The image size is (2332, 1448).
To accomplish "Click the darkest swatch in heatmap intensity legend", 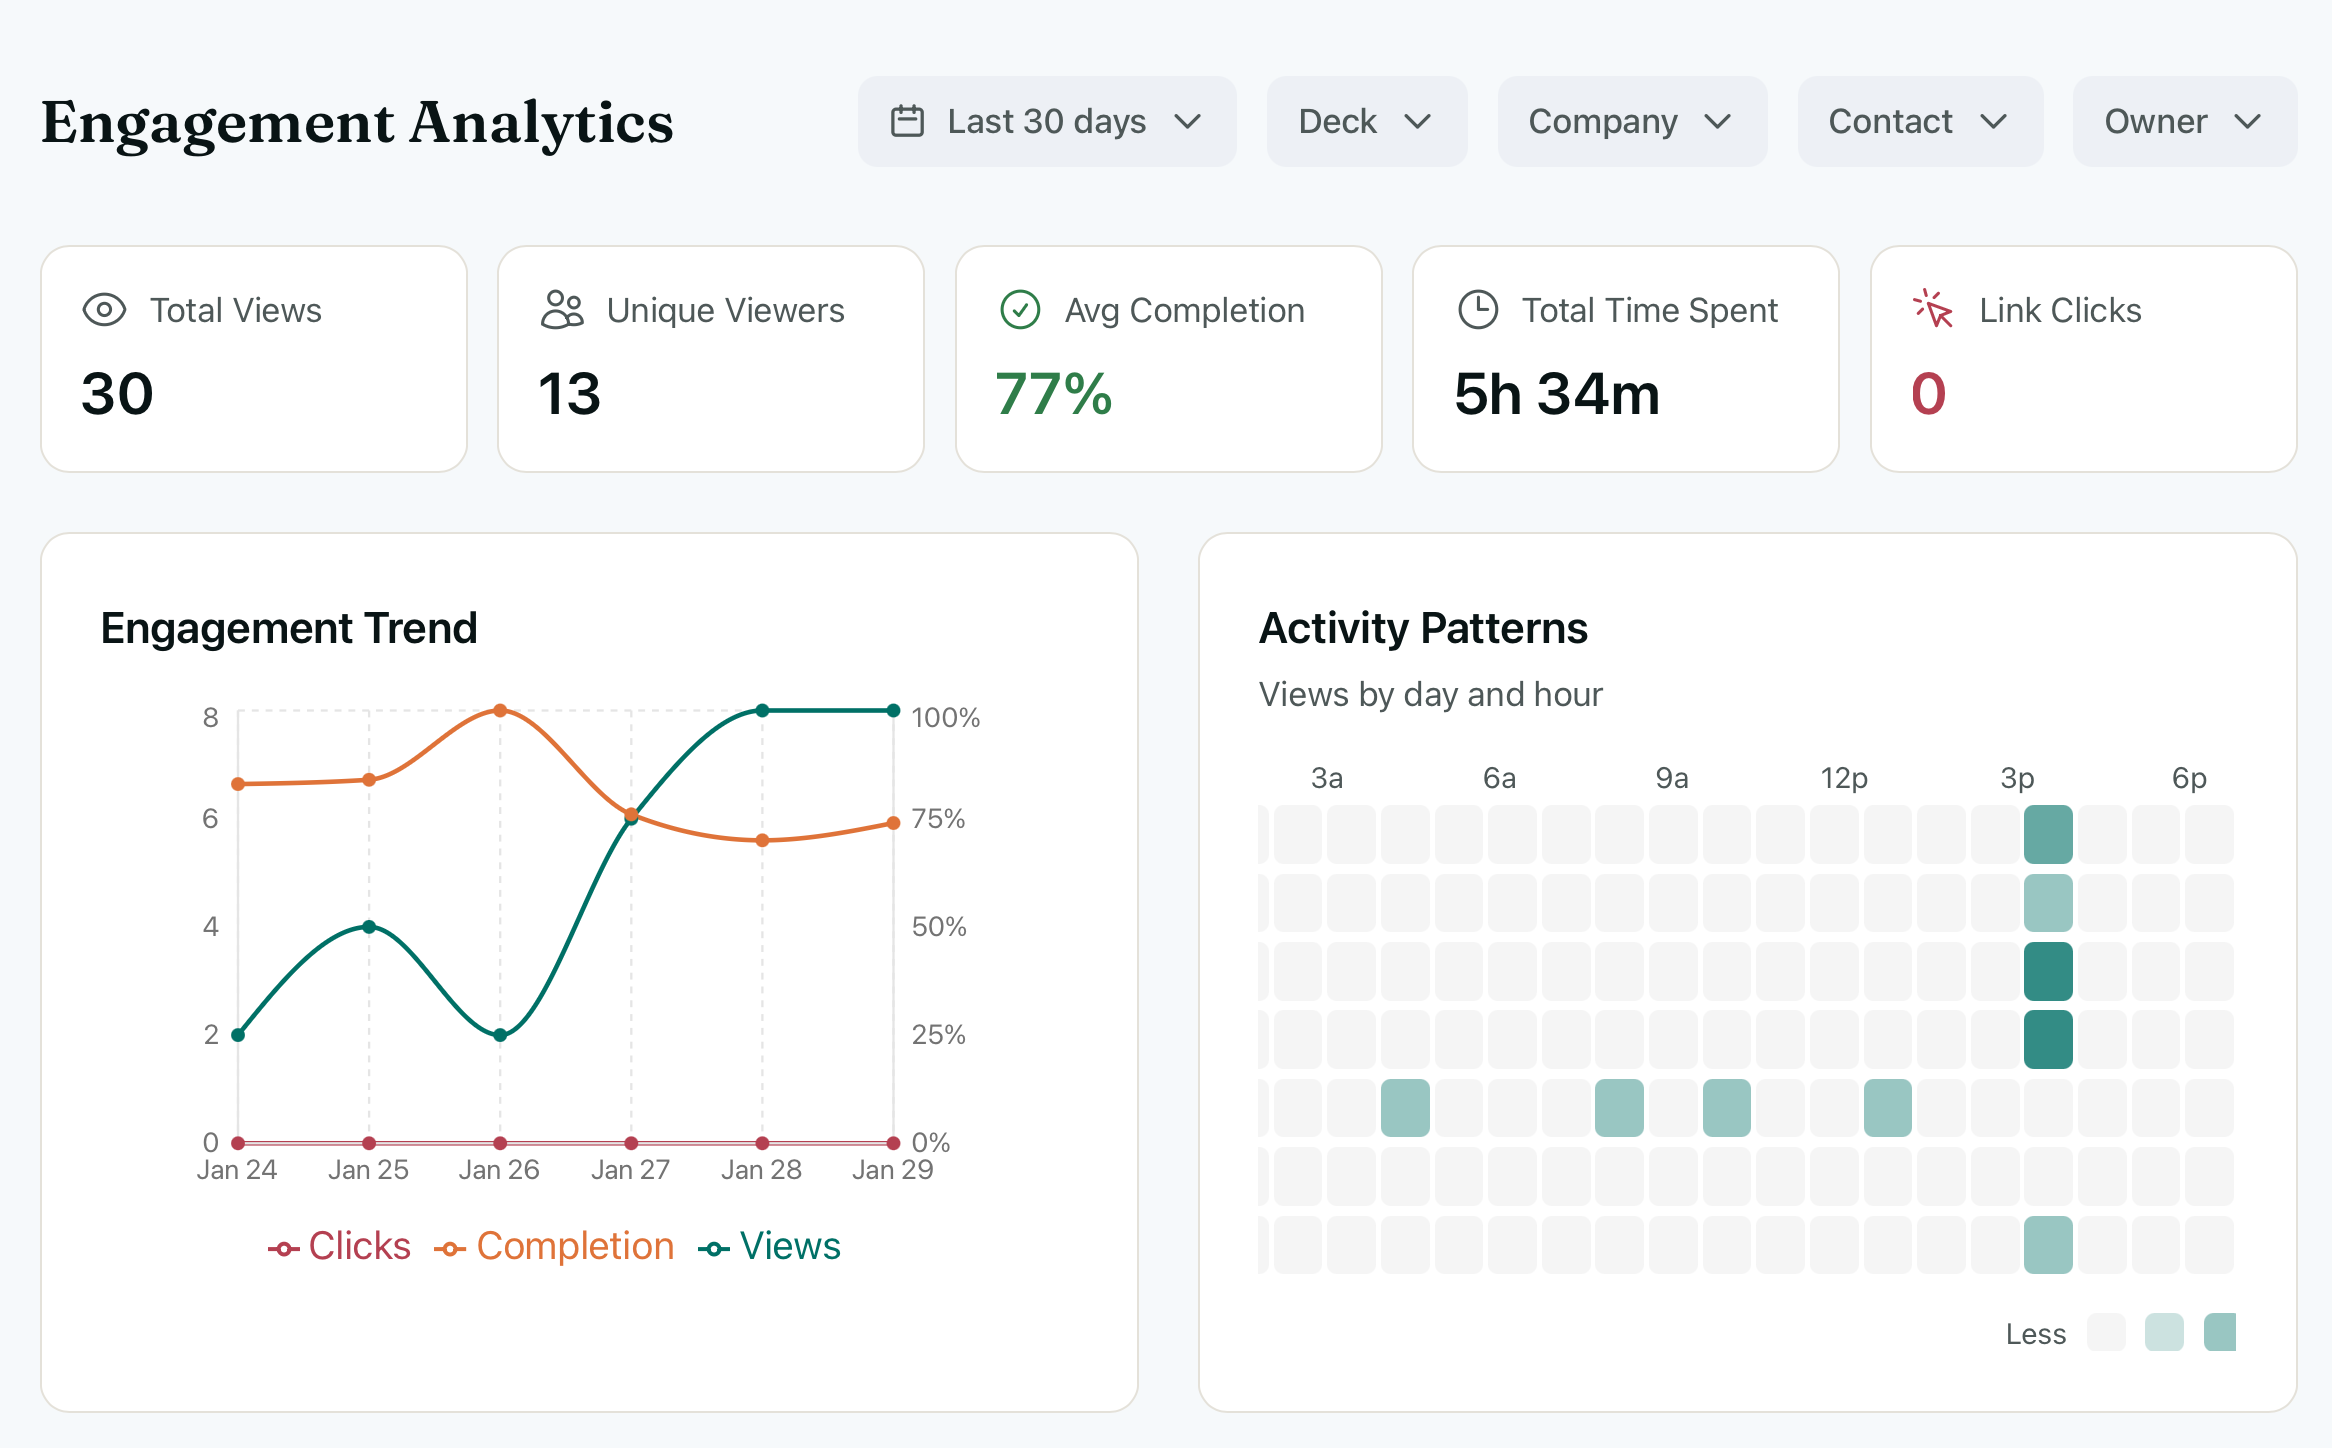I will point(2218,1332).
